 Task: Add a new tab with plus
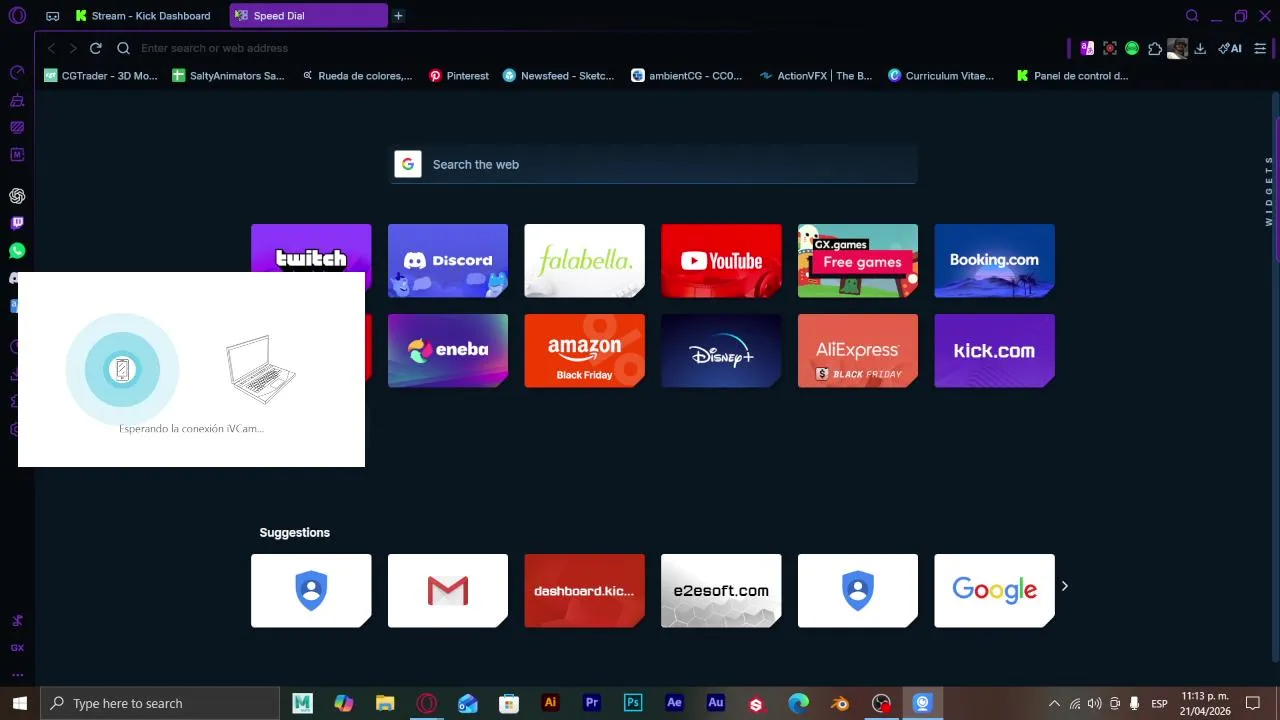[398, 16]
